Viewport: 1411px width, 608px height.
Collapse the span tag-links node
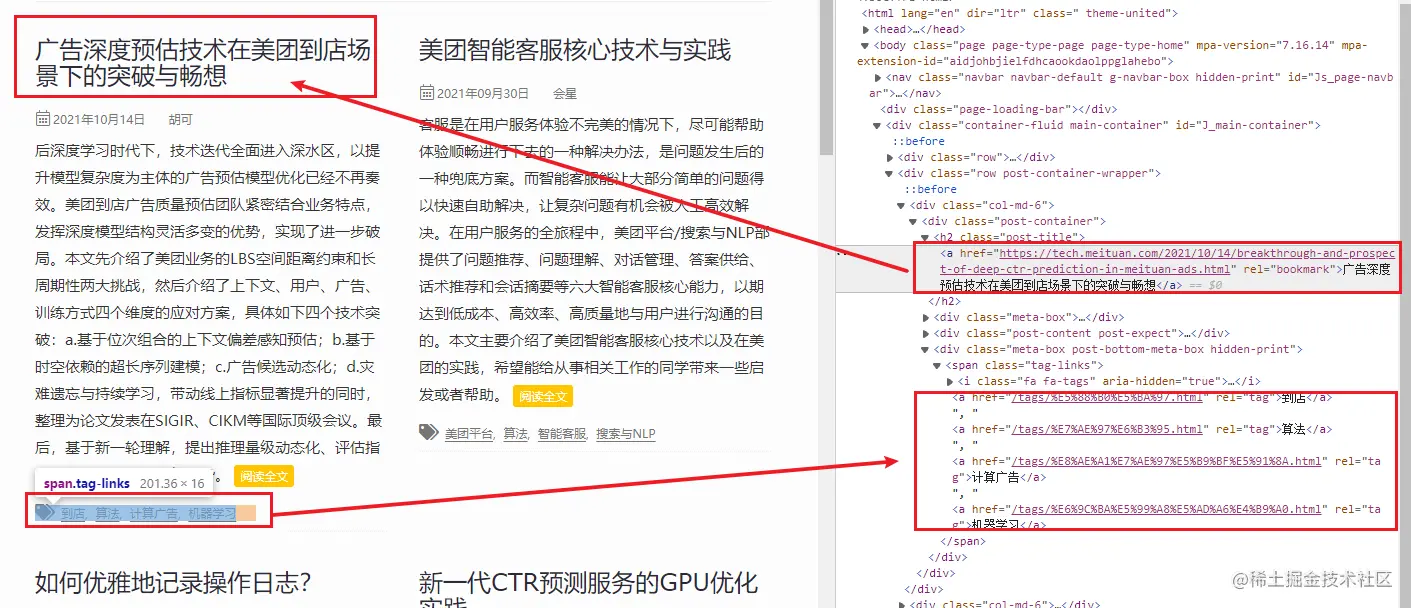(x=937, y=365)
